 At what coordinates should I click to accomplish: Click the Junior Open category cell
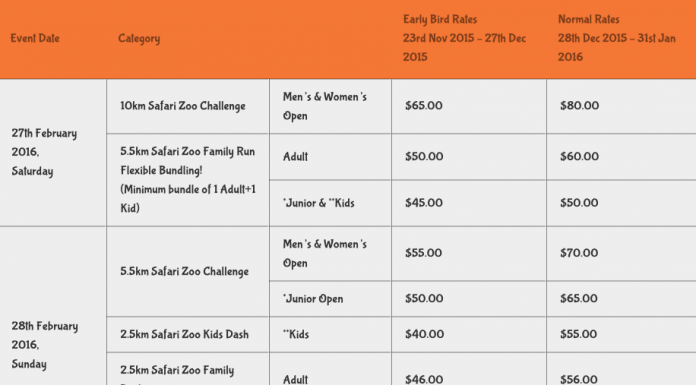click(x=330, y=298)
